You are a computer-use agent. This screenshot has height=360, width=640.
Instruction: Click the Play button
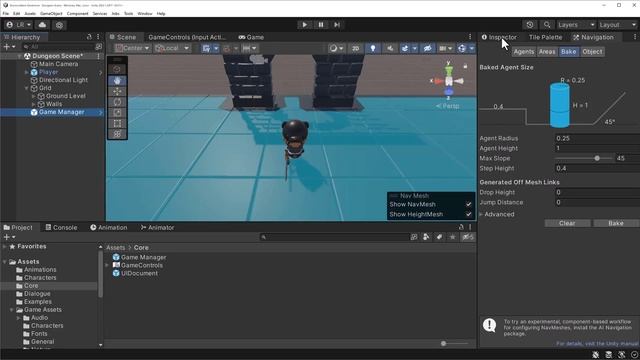point(304,25)
